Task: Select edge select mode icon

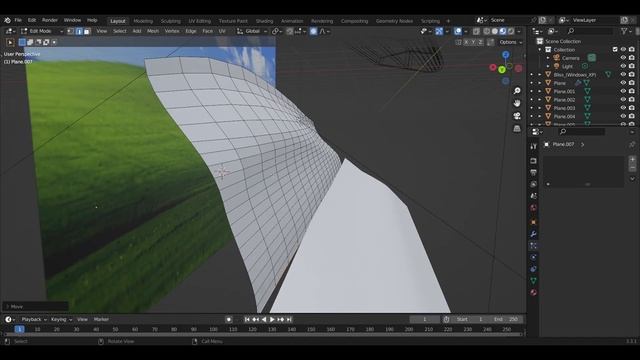Action: click(x=79, y=31)
